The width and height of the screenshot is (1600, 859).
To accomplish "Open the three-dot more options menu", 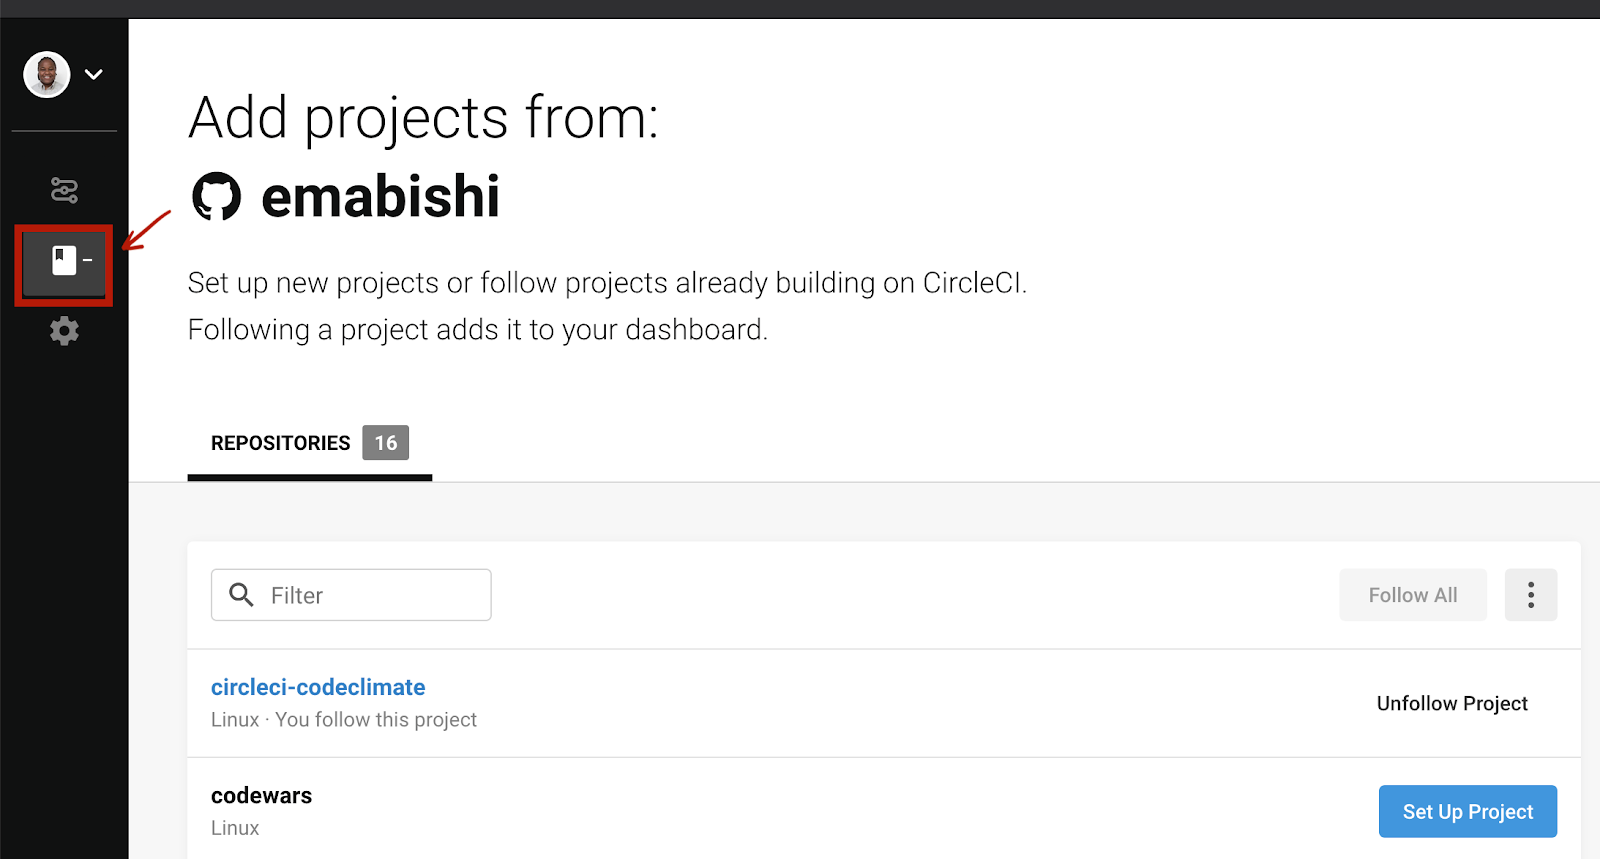I will tap(1530, 595).
